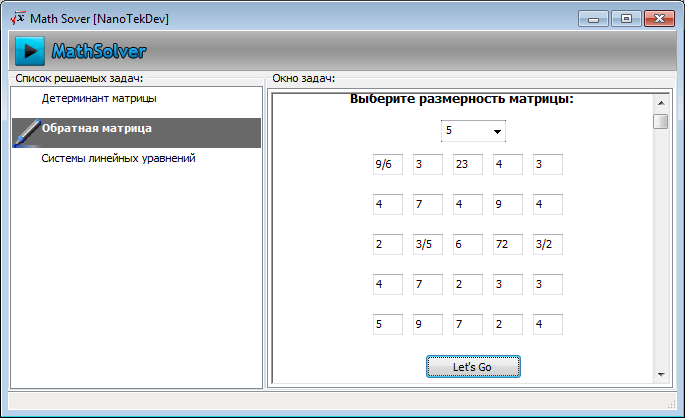The height and width of the screenshot is (418, 685).
Task: Click the matrix cell containing 3/5
Action: [428, 244]
